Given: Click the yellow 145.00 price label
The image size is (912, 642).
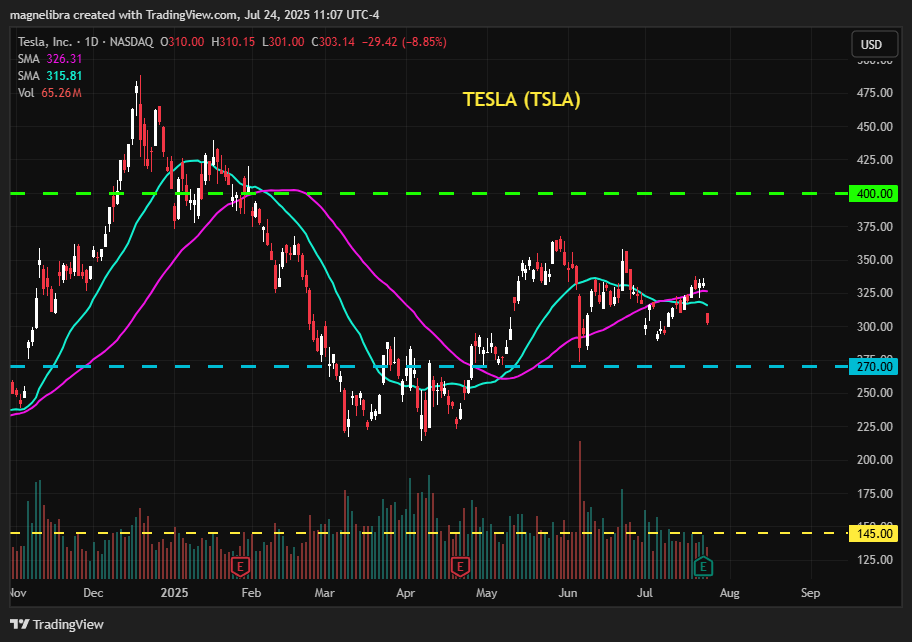Looking at the screenshot, I should (874, 533).
